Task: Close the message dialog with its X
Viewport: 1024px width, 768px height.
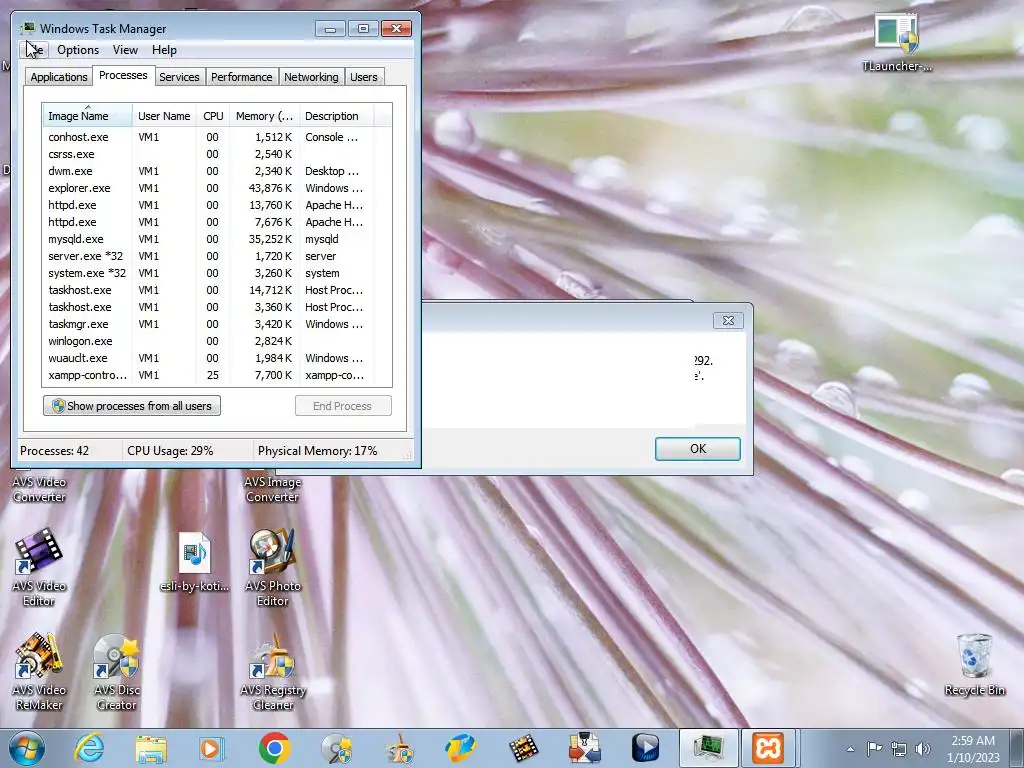Action: (x=728, y=321)
